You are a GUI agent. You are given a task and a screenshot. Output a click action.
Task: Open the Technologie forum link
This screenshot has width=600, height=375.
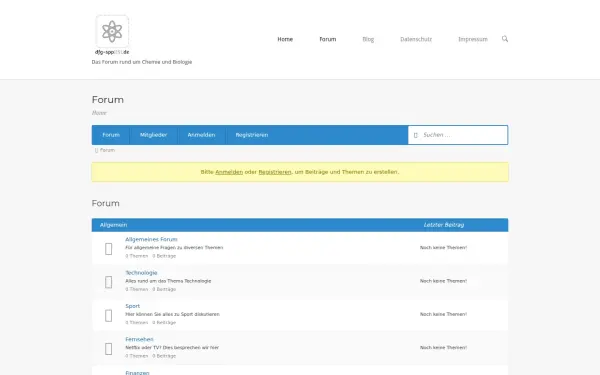coord(141,272)
